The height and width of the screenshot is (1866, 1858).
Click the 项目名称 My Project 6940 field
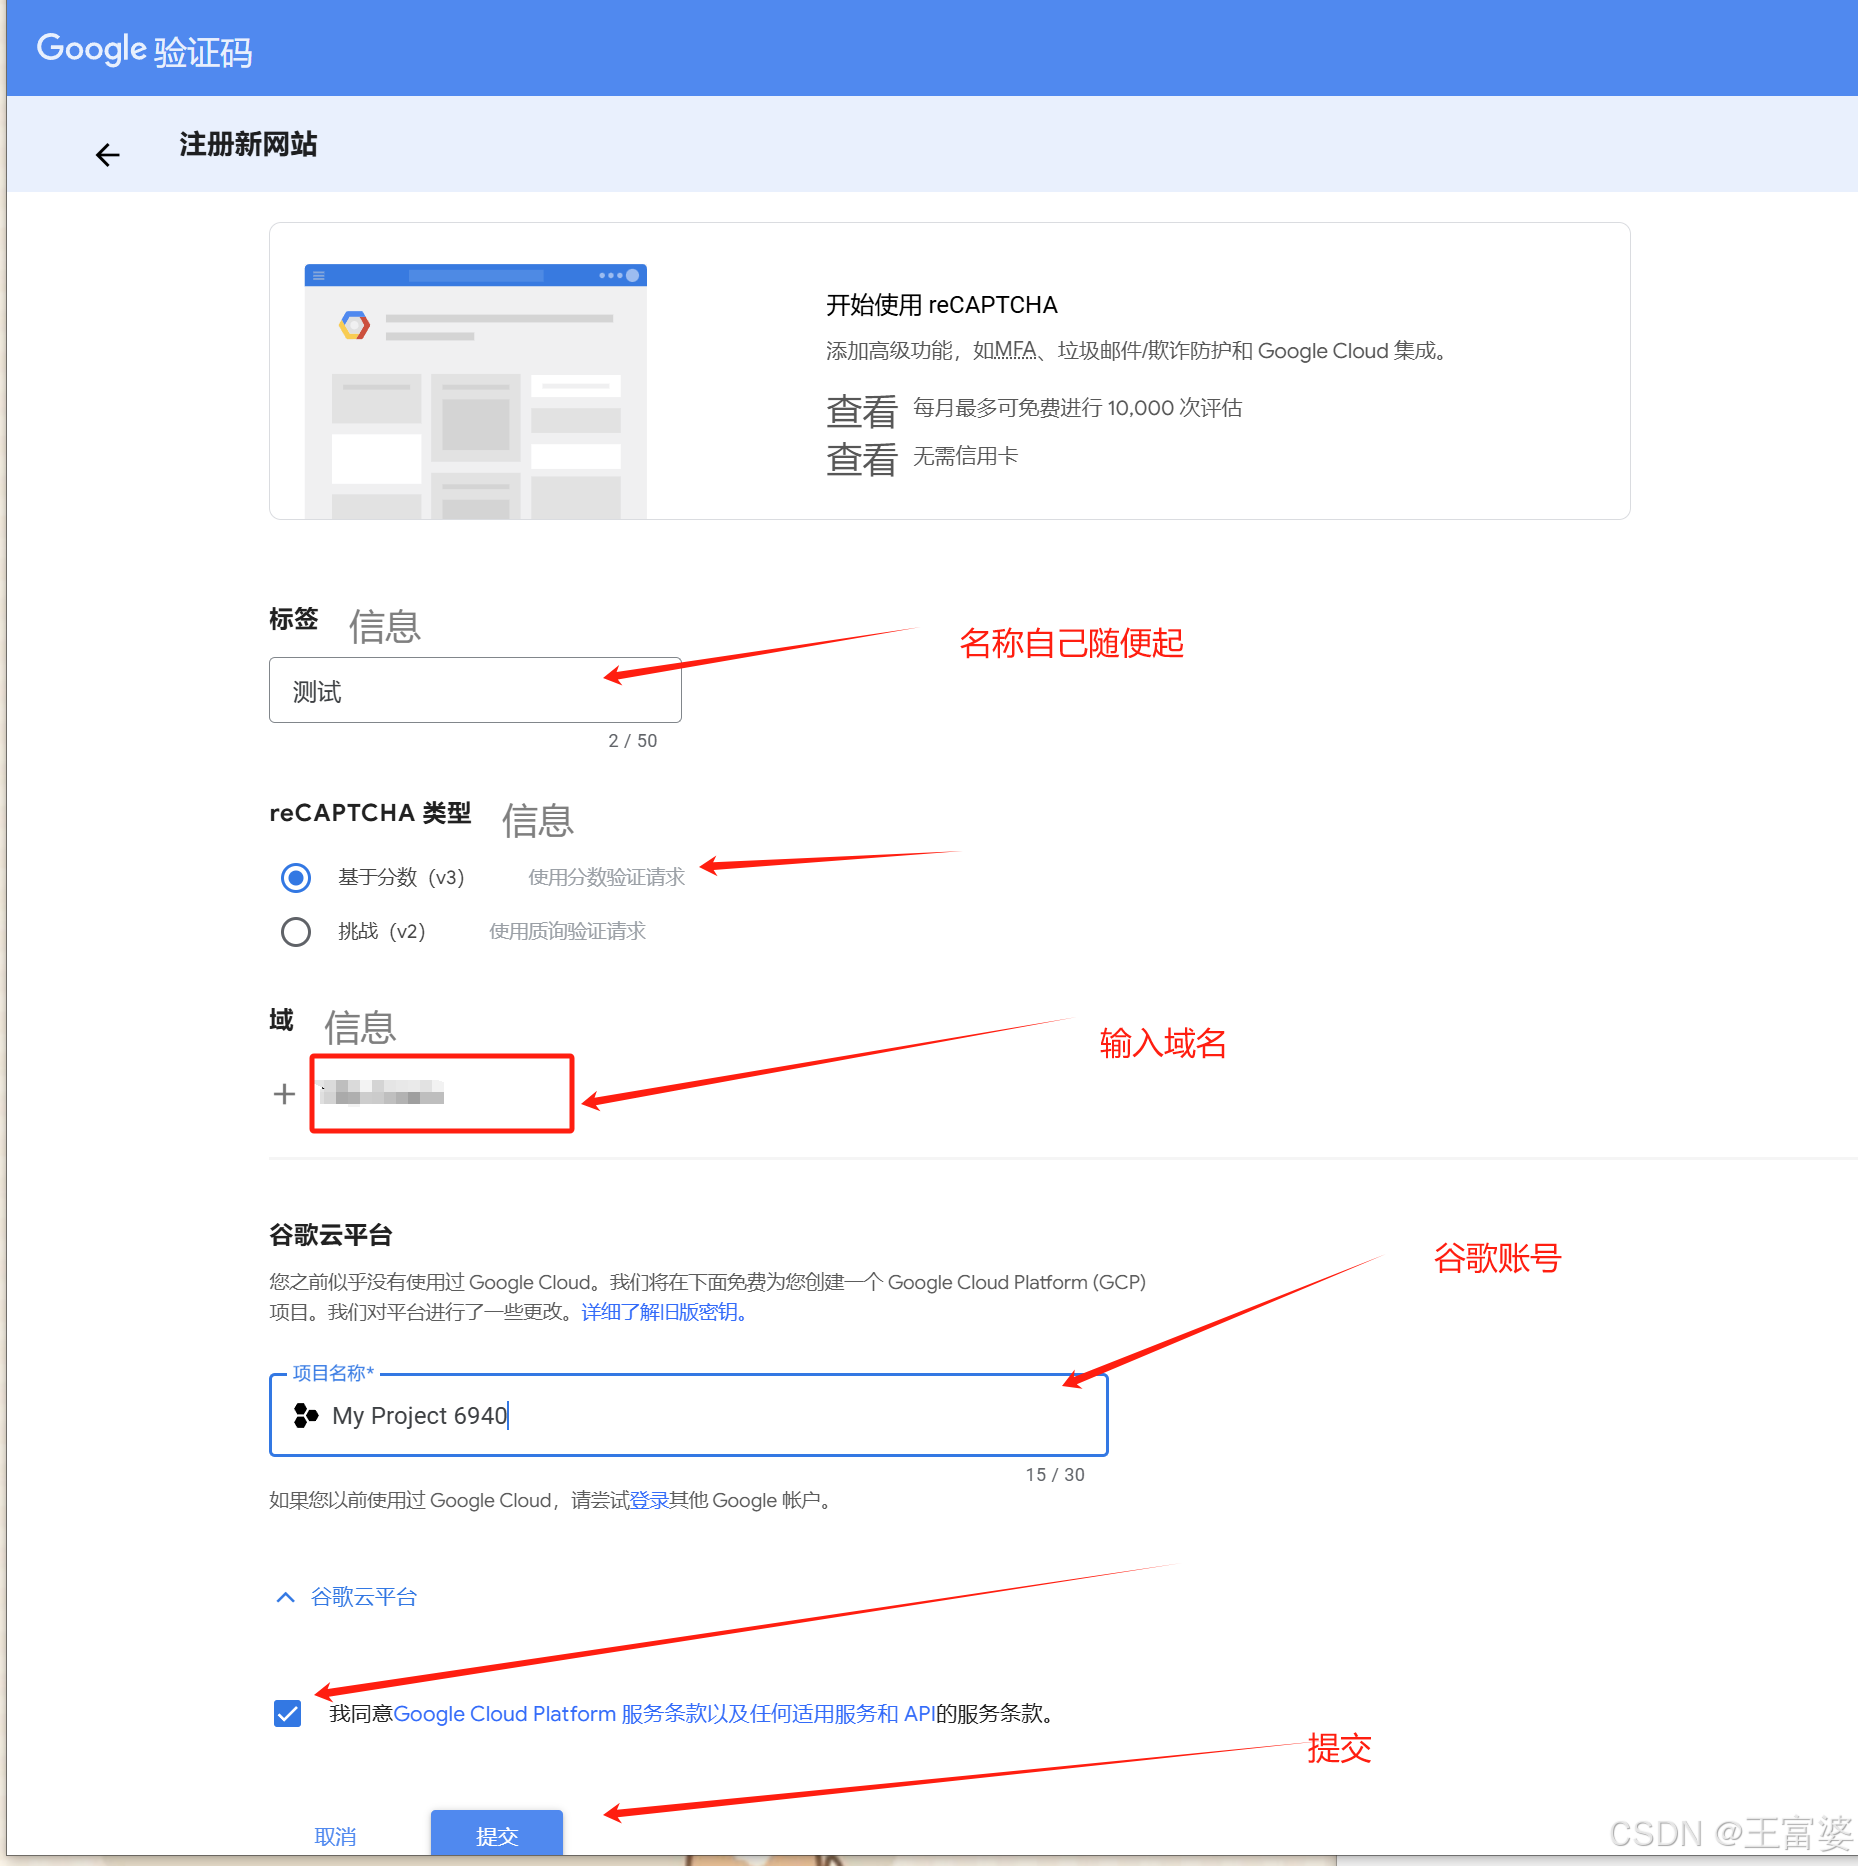[689, 1415]
